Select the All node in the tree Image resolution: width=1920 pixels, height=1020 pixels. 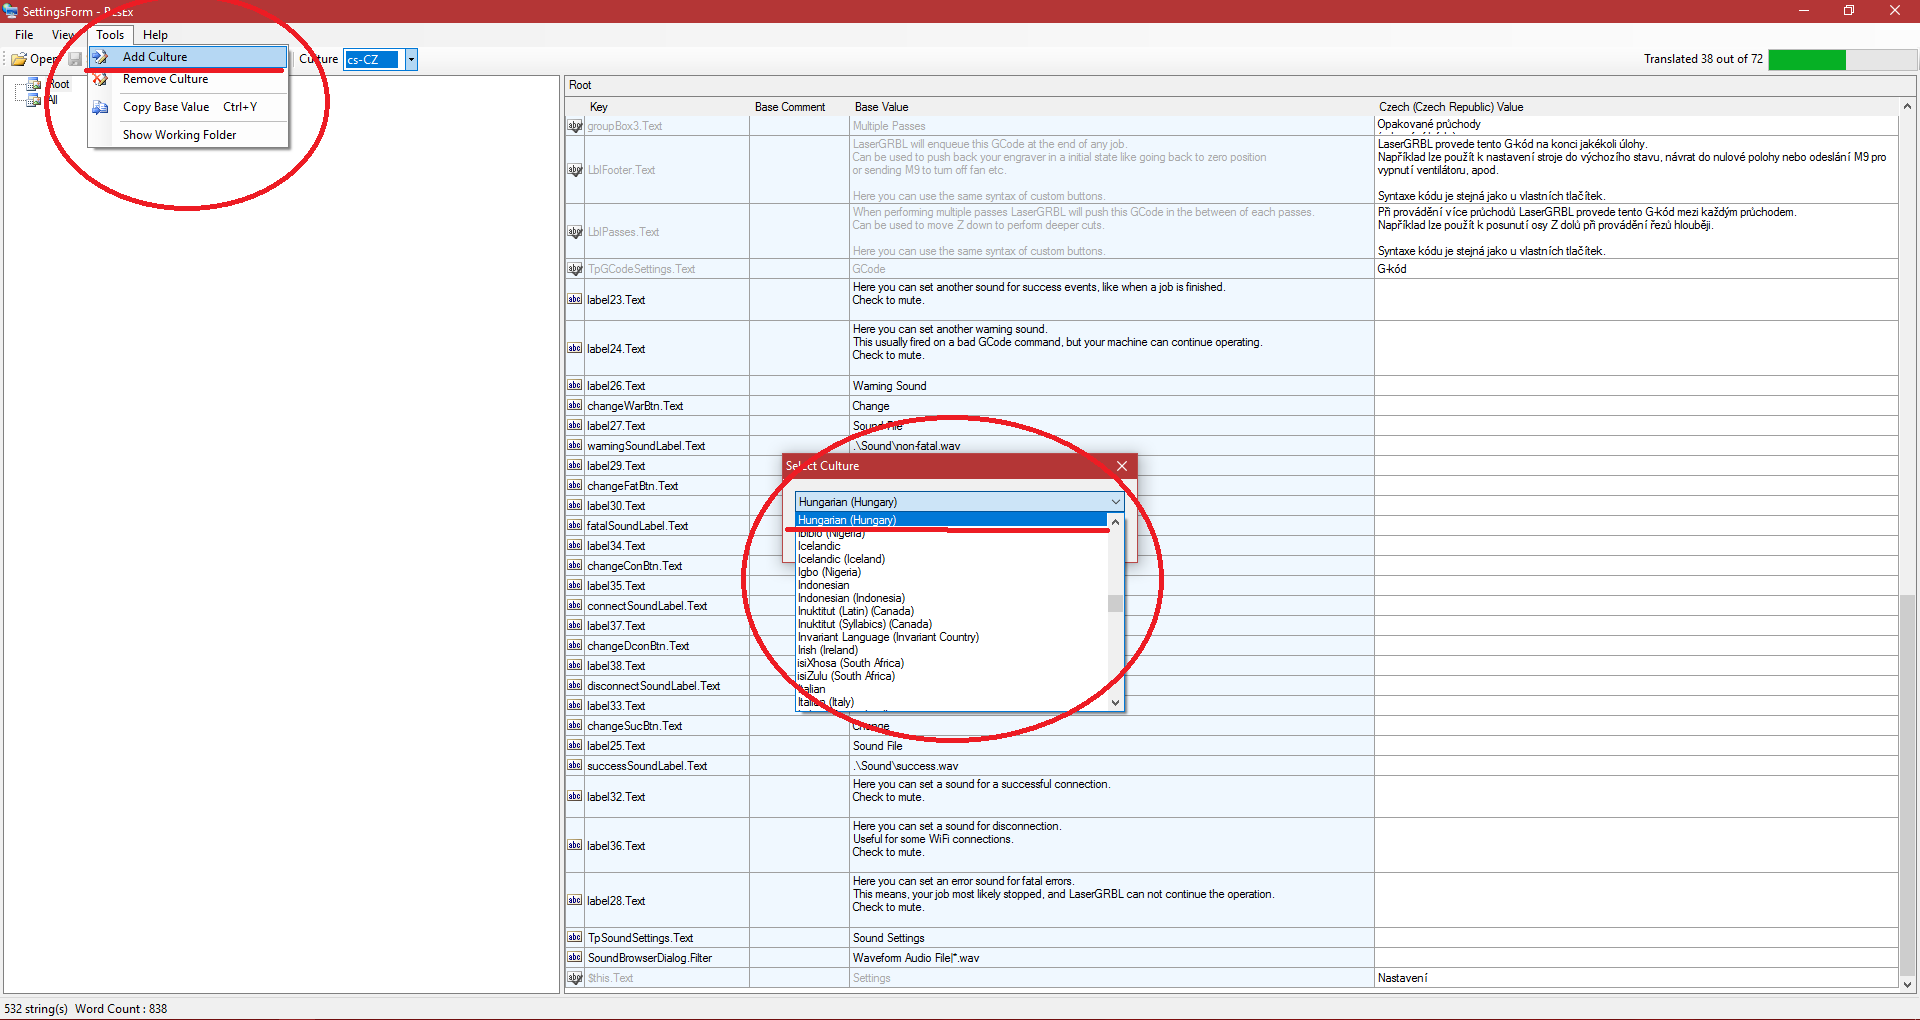(x=53, y=99)
